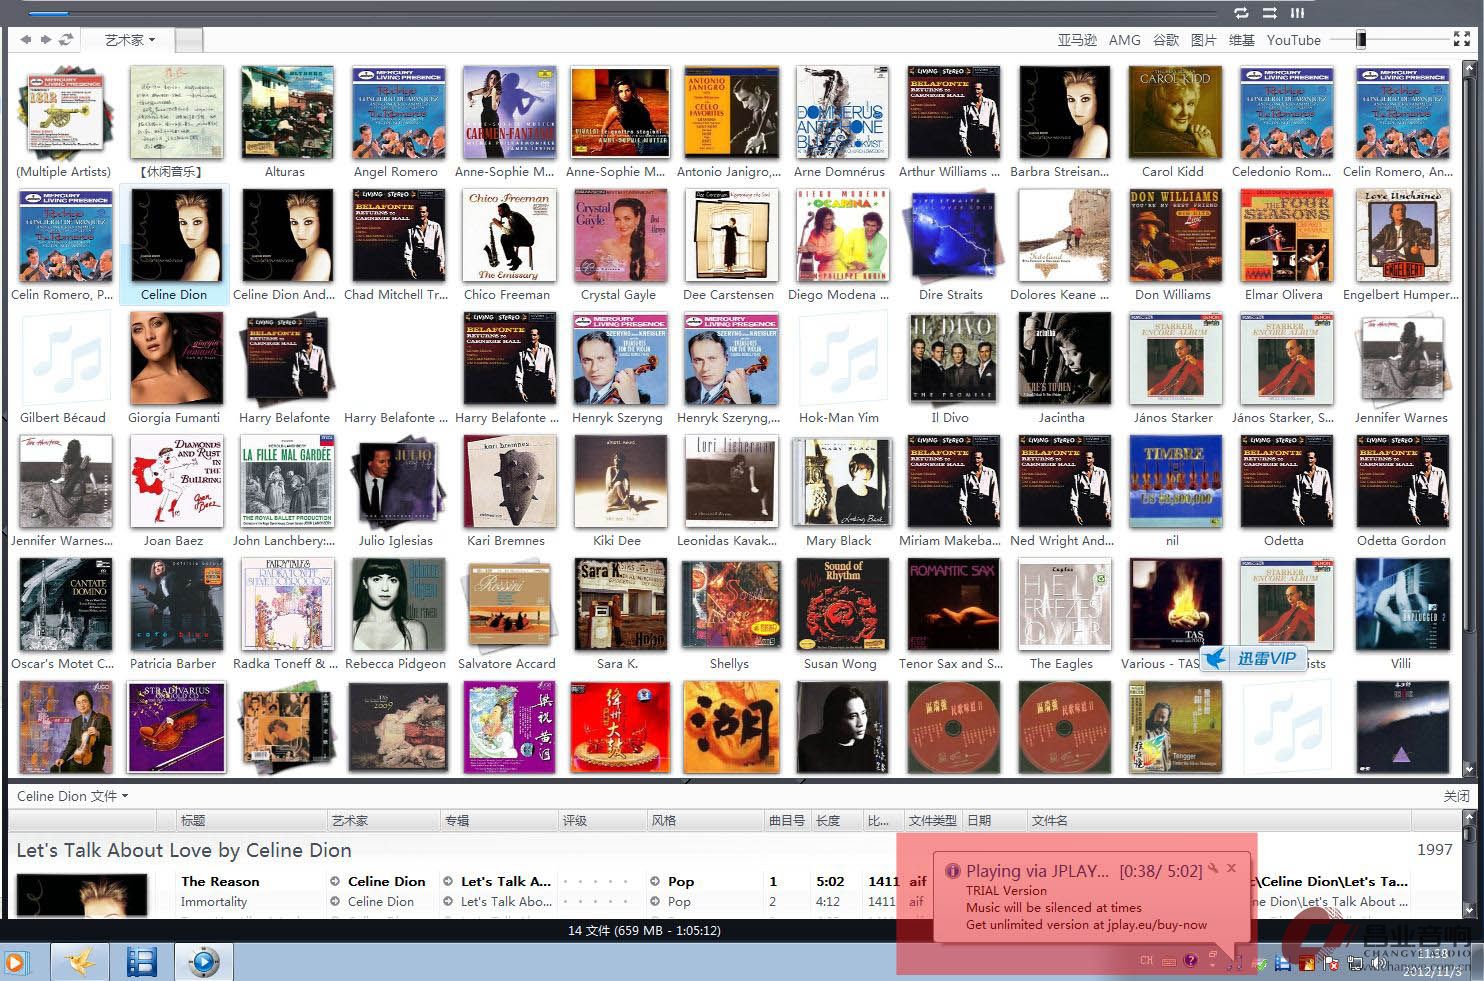Close the JPLAY trial notification
The width and height of the screenshot is (1484, 981).
(1232, 869)
